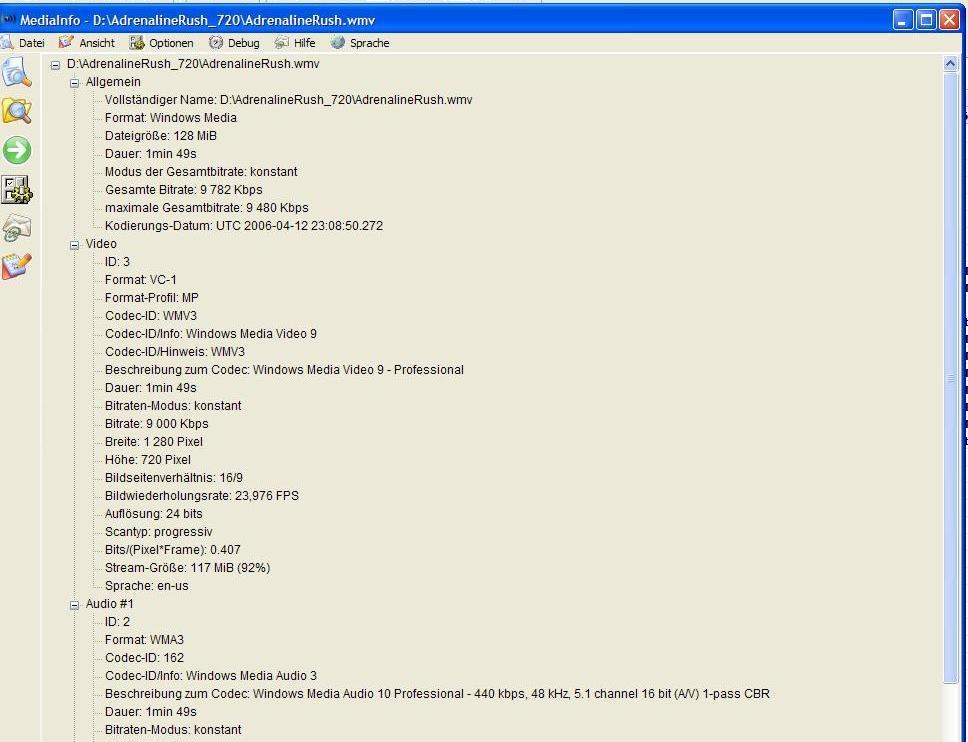The height and width of the screenshot is (742, 968).
Task: Select 'Gesamte Bitrate: 9 782 Kbps' row
Action: (183, 190)
